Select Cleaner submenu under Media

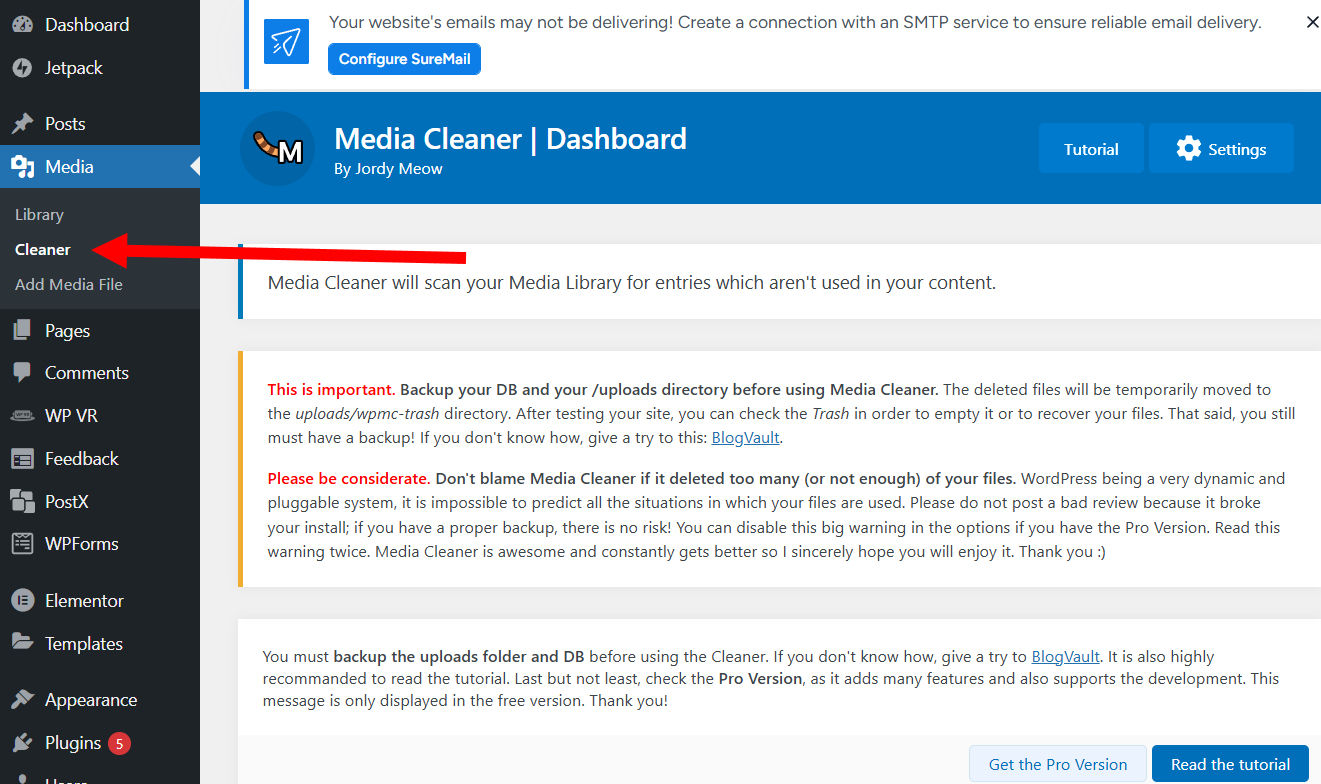click(43, 250)
